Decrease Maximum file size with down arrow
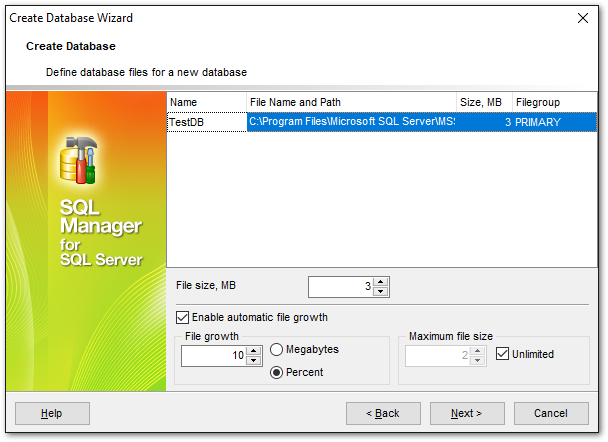The image size is (608, 442). 478,361
